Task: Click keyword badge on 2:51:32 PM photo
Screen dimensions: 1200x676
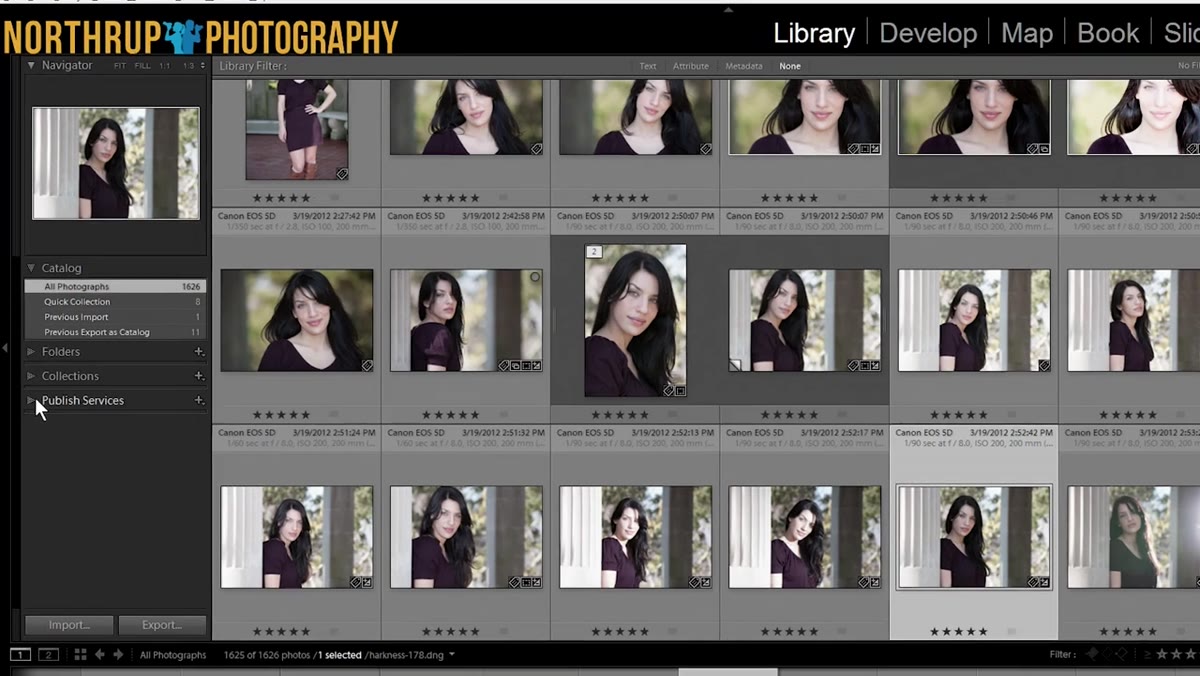Action: coord(514,582)
